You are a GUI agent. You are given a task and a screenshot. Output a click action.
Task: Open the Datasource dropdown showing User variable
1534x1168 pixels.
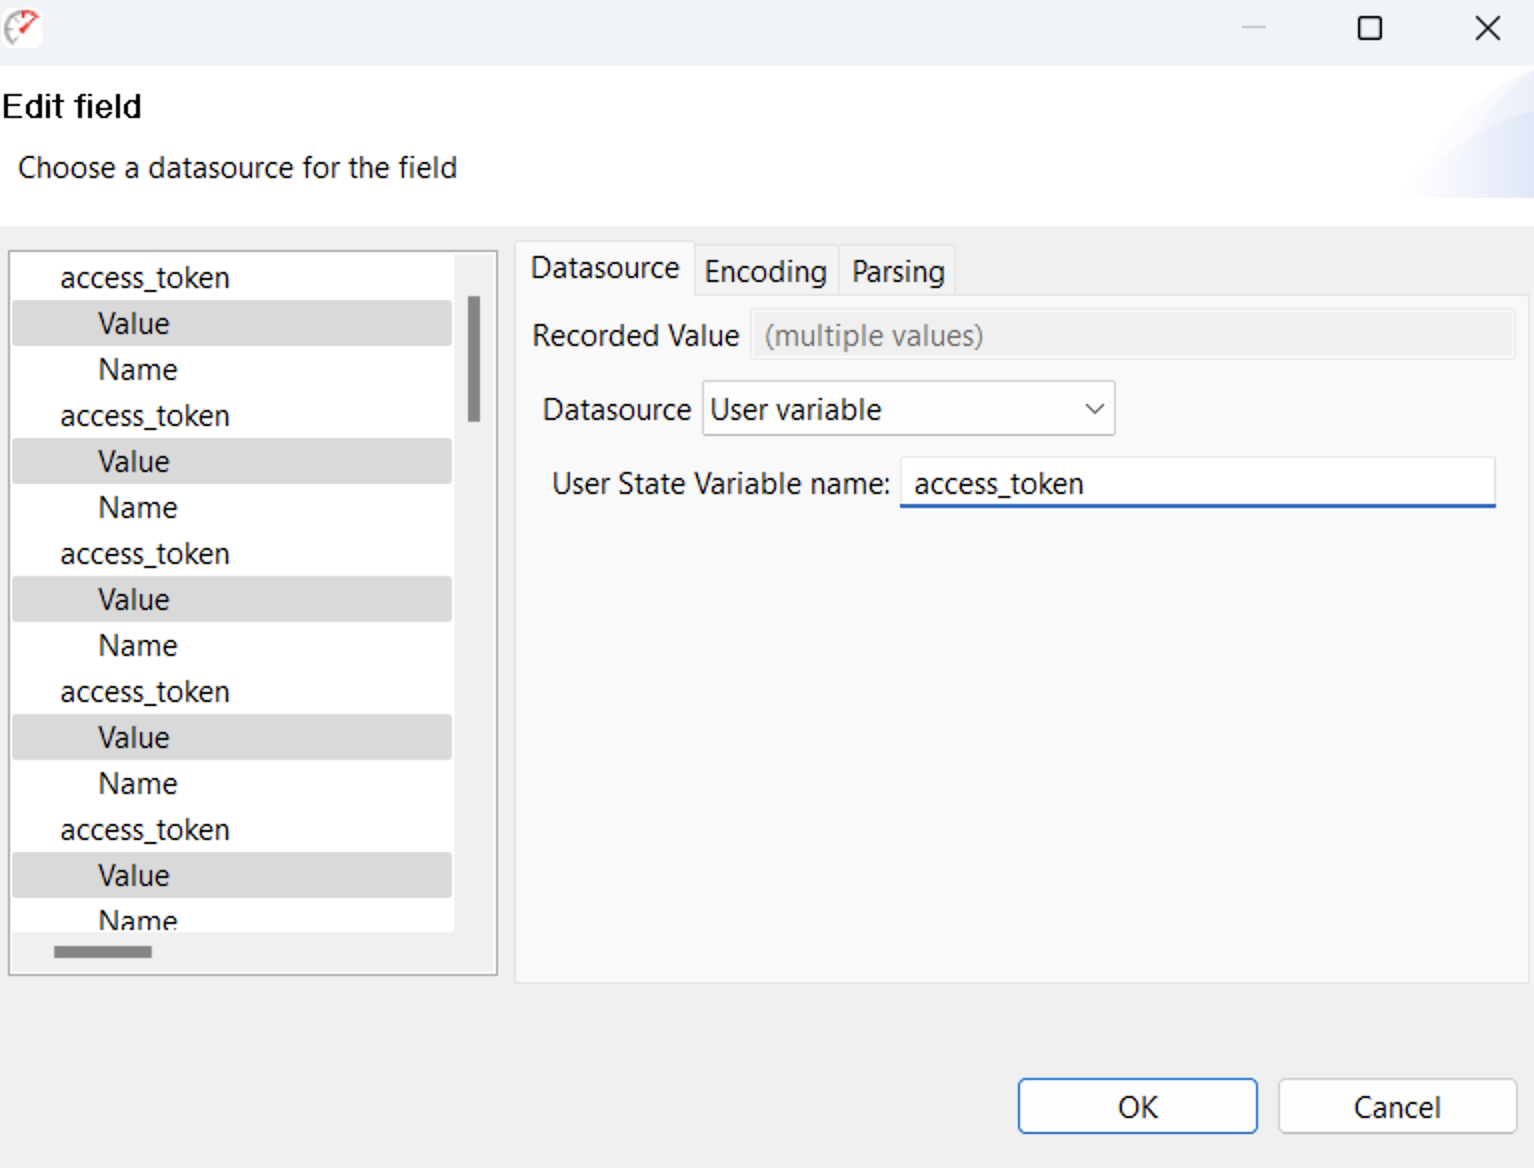tap(908, 408)
